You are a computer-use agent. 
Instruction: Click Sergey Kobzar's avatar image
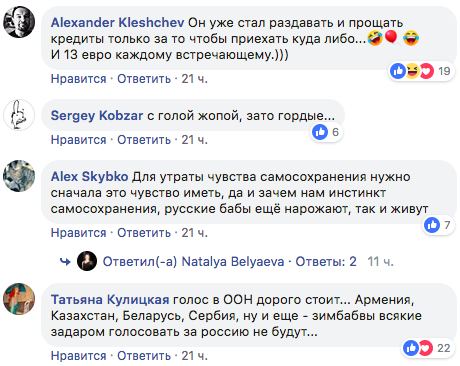coord(19,115)
